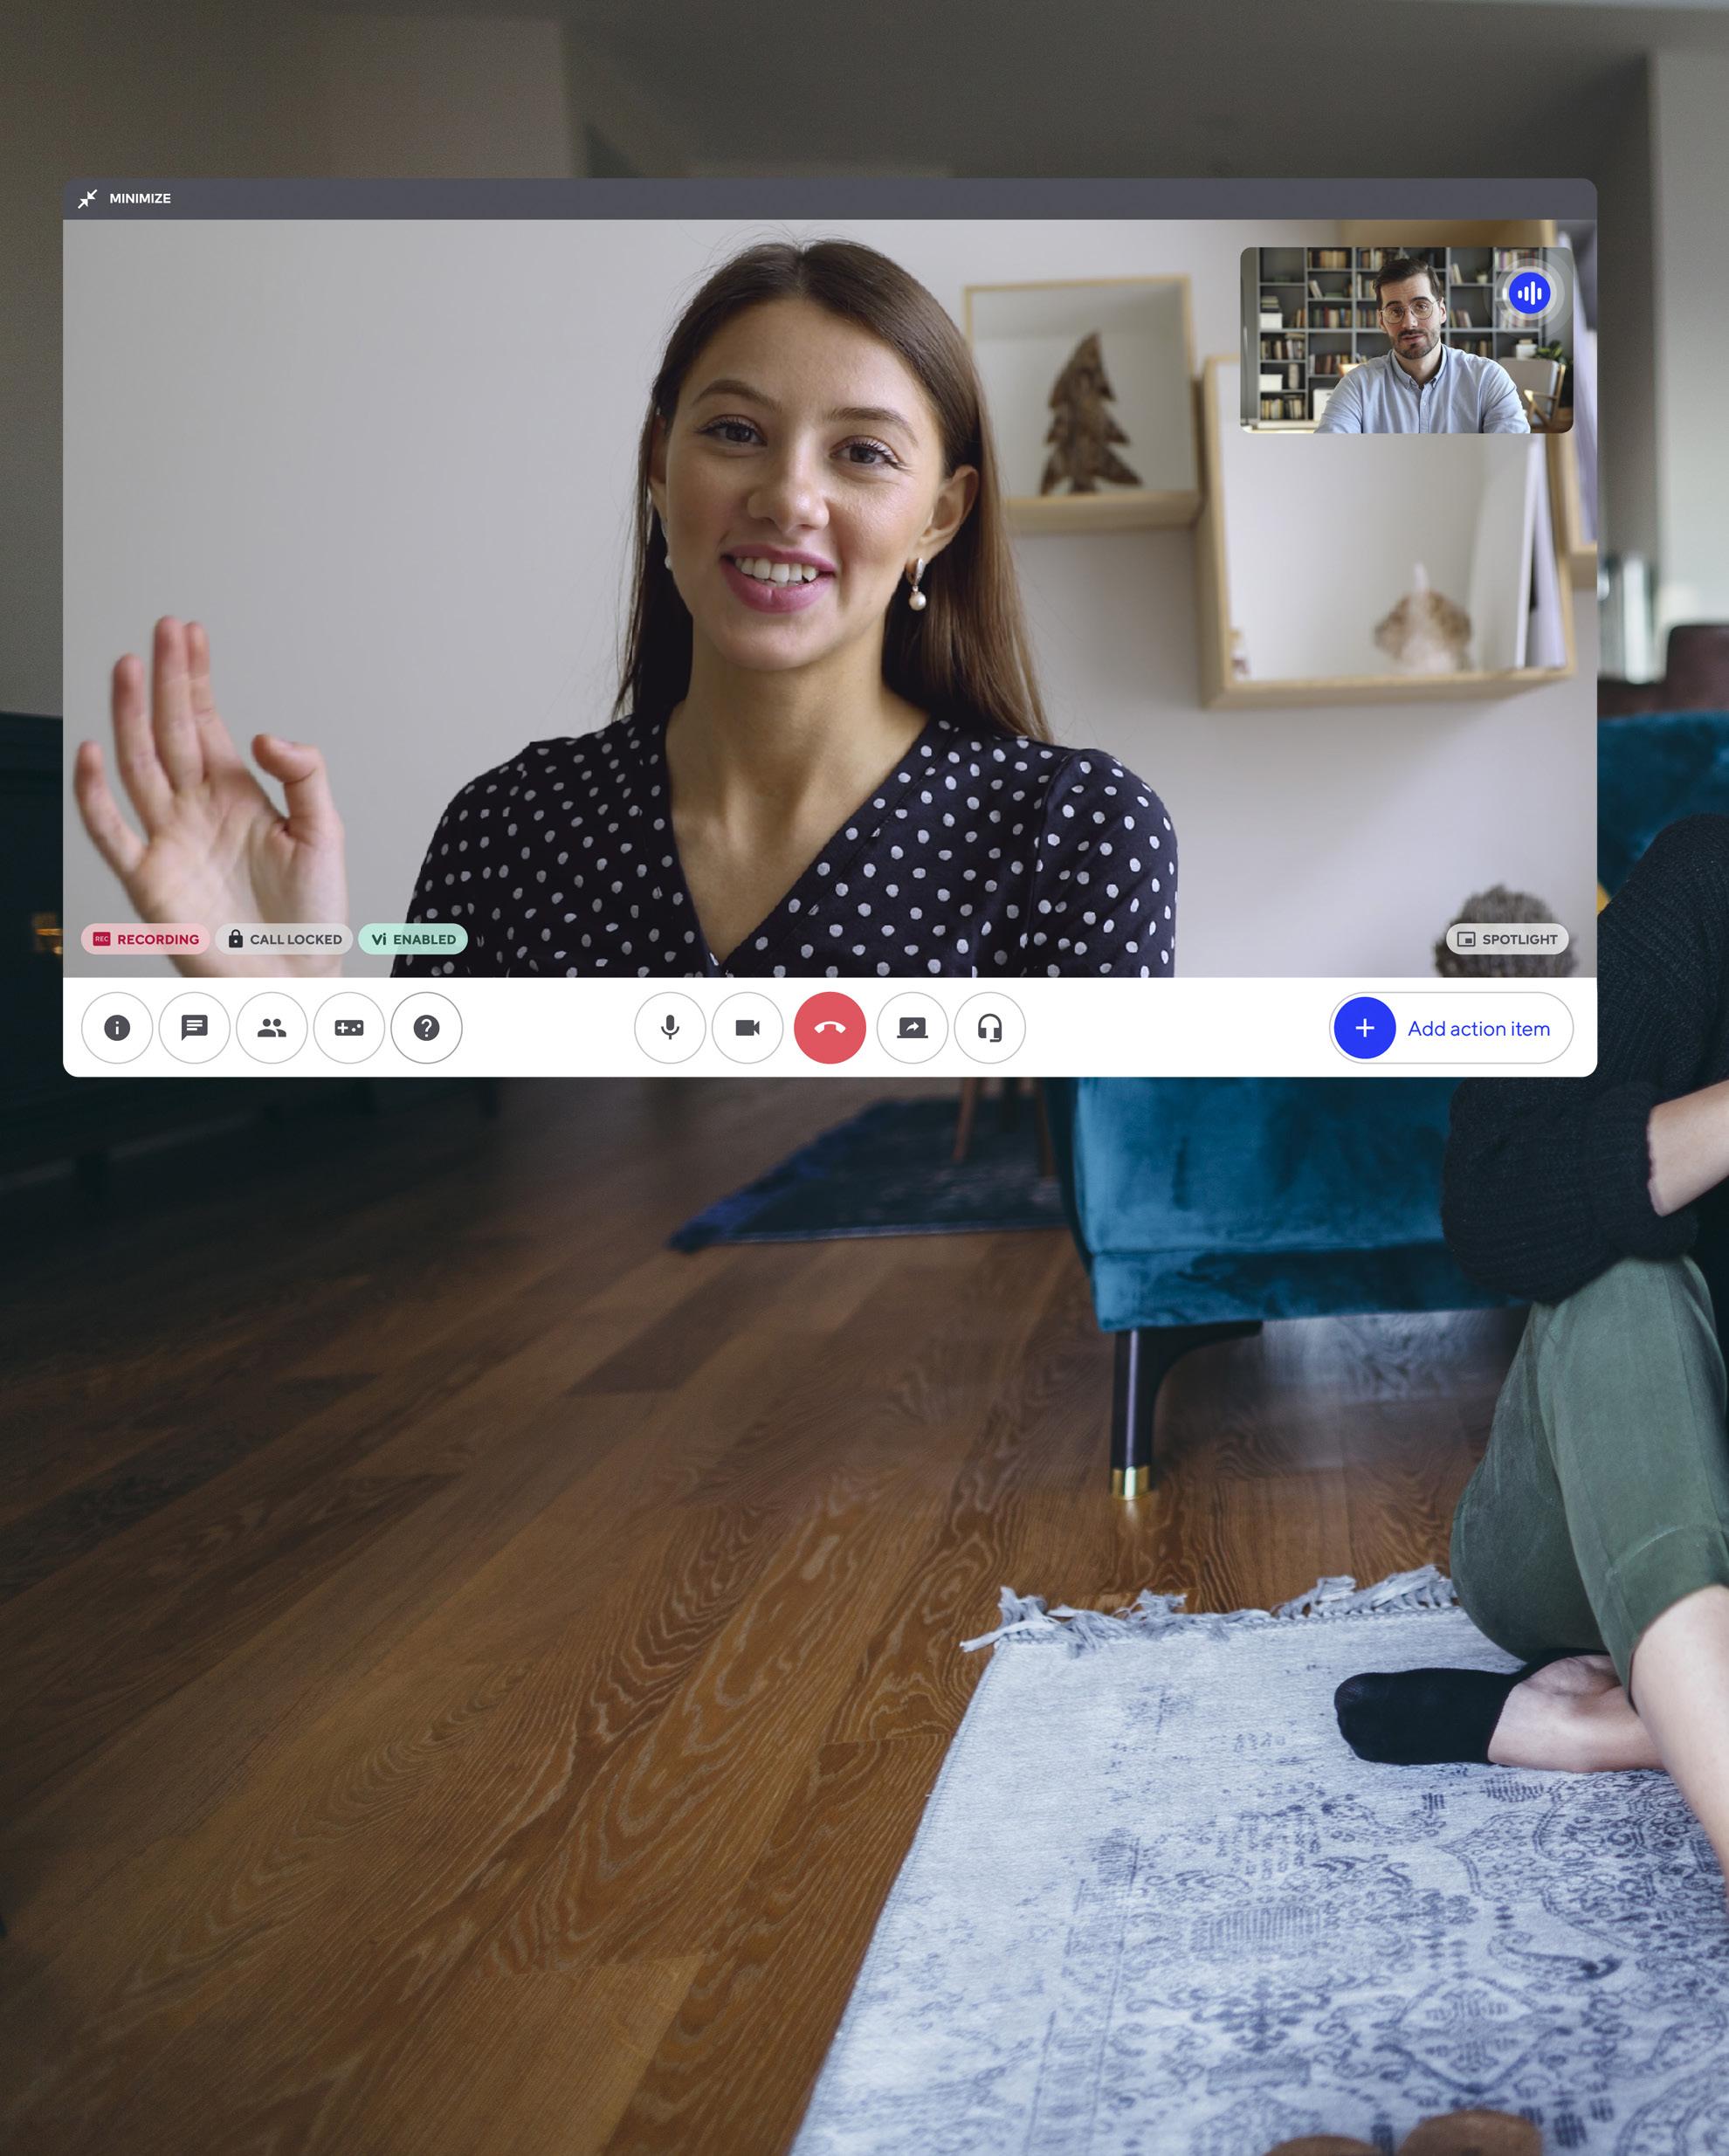Viewport: 1729px width, 2156px height.
Task: Toggle the Spotlight button
Action: coord(1507,939)
